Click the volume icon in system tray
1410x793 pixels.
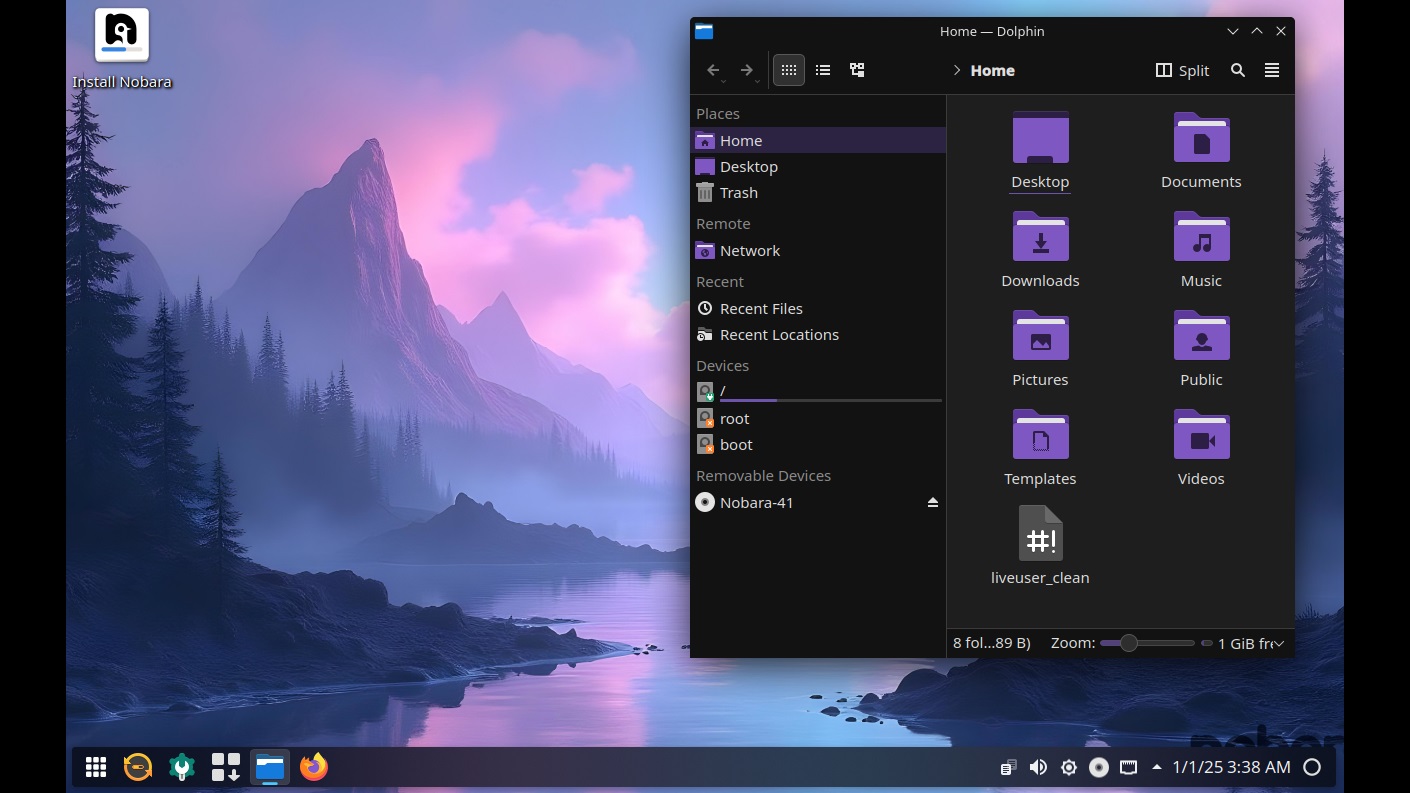coord(1038,767)
